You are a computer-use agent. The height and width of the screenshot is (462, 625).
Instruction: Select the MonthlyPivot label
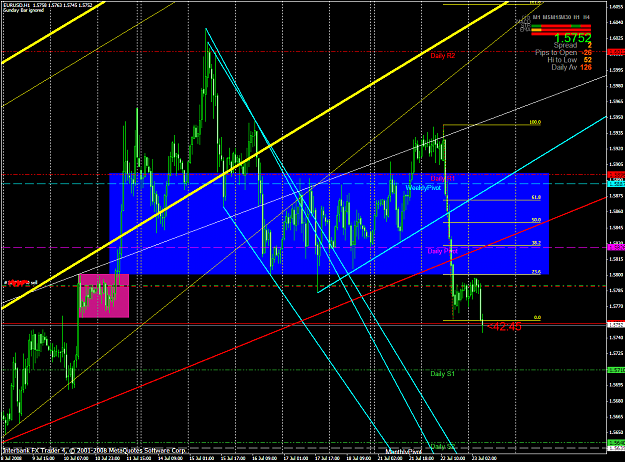click(403, 452)
